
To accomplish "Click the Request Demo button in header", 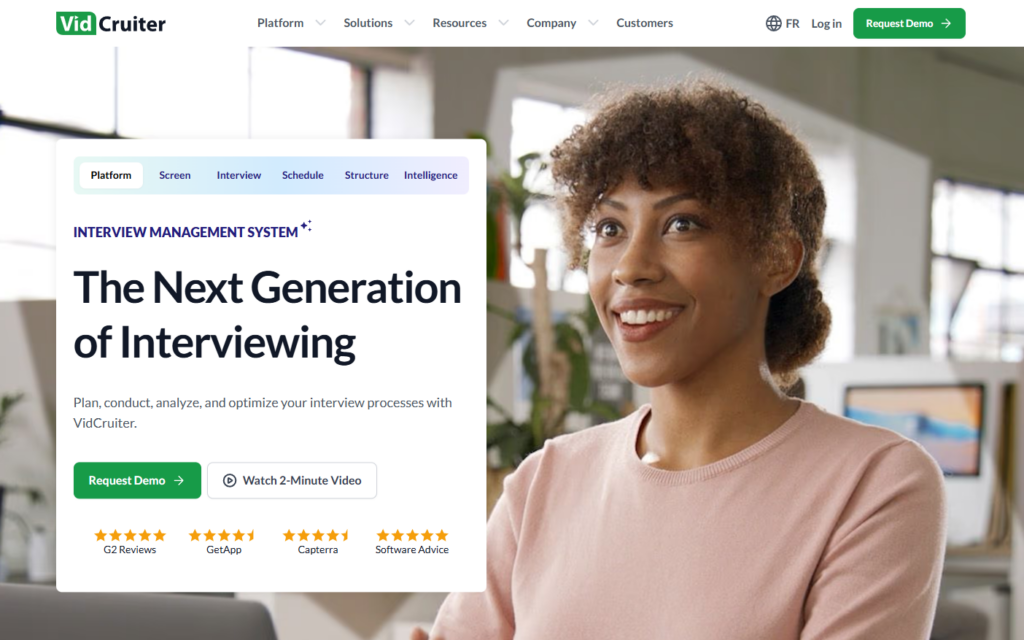I will click(x=909, y=24).
